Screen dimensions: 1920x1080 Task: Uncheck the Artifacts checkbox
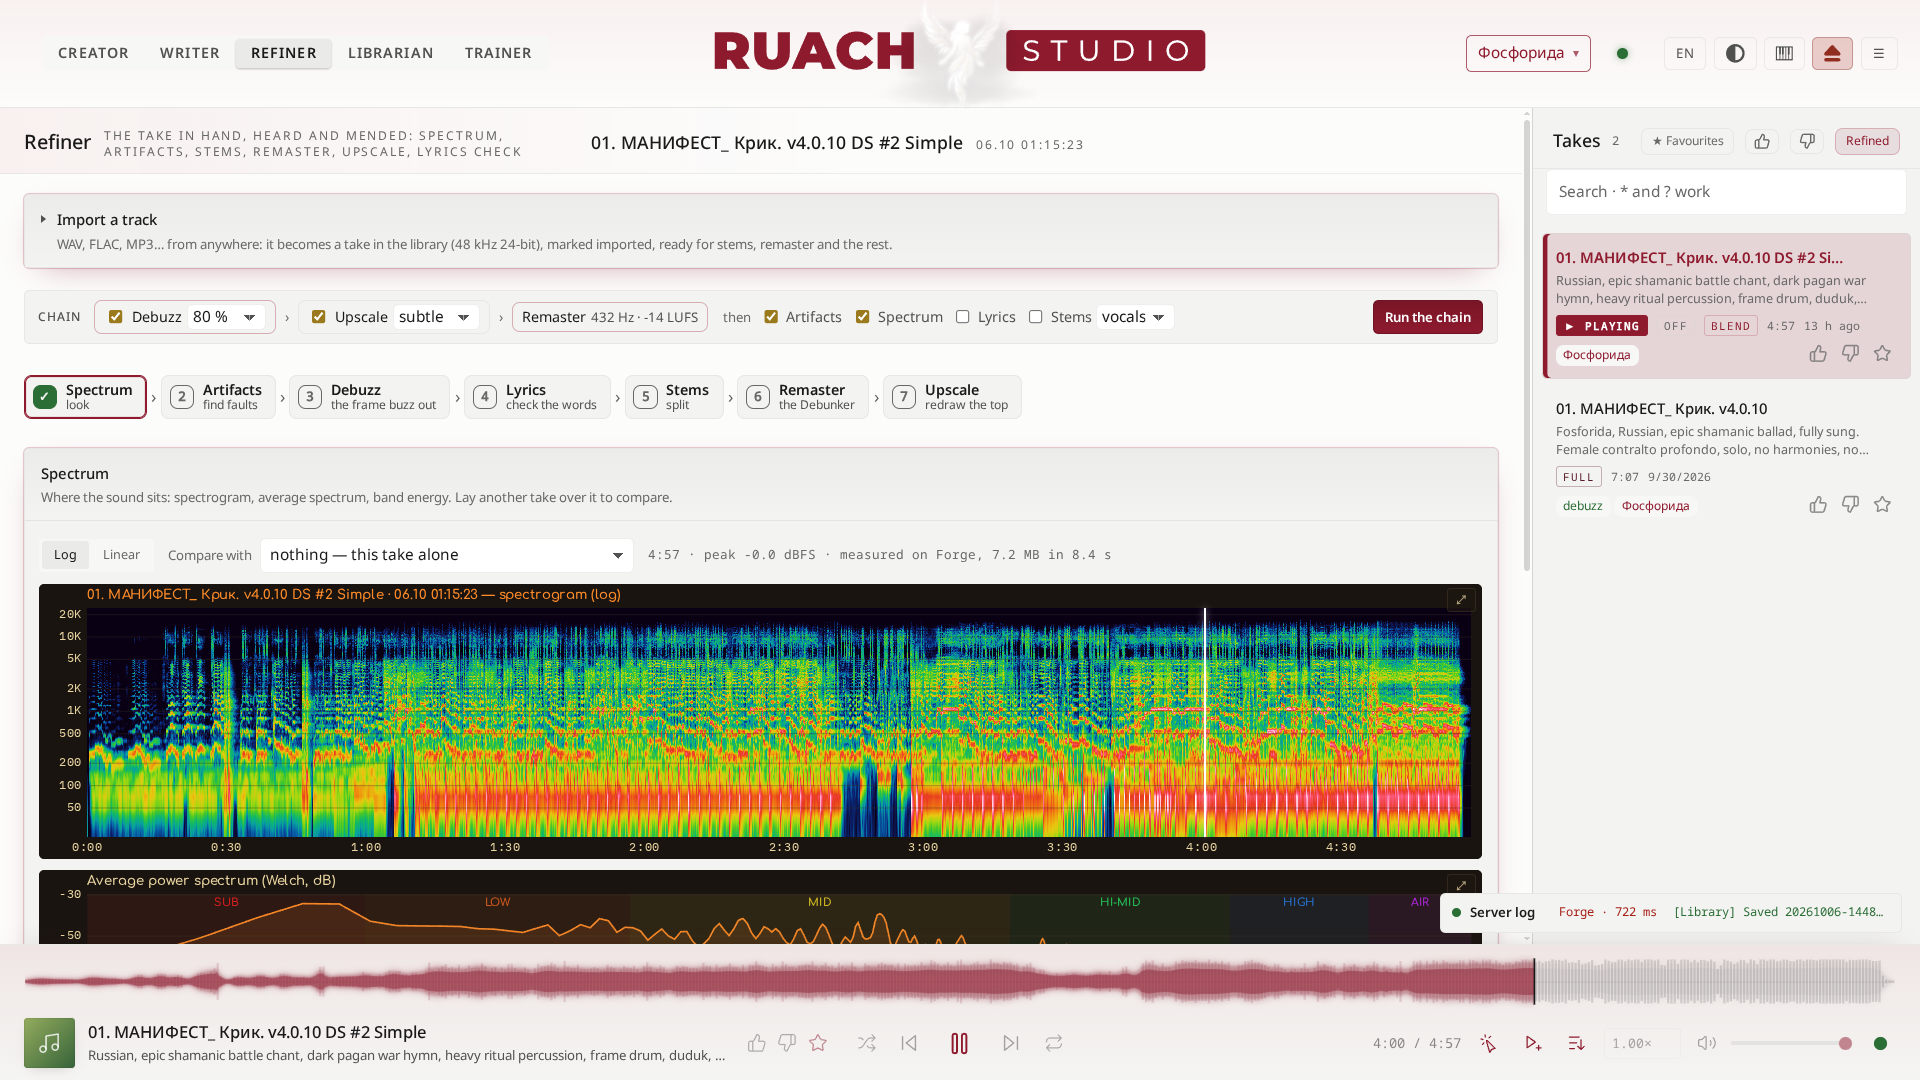(771, 317)
